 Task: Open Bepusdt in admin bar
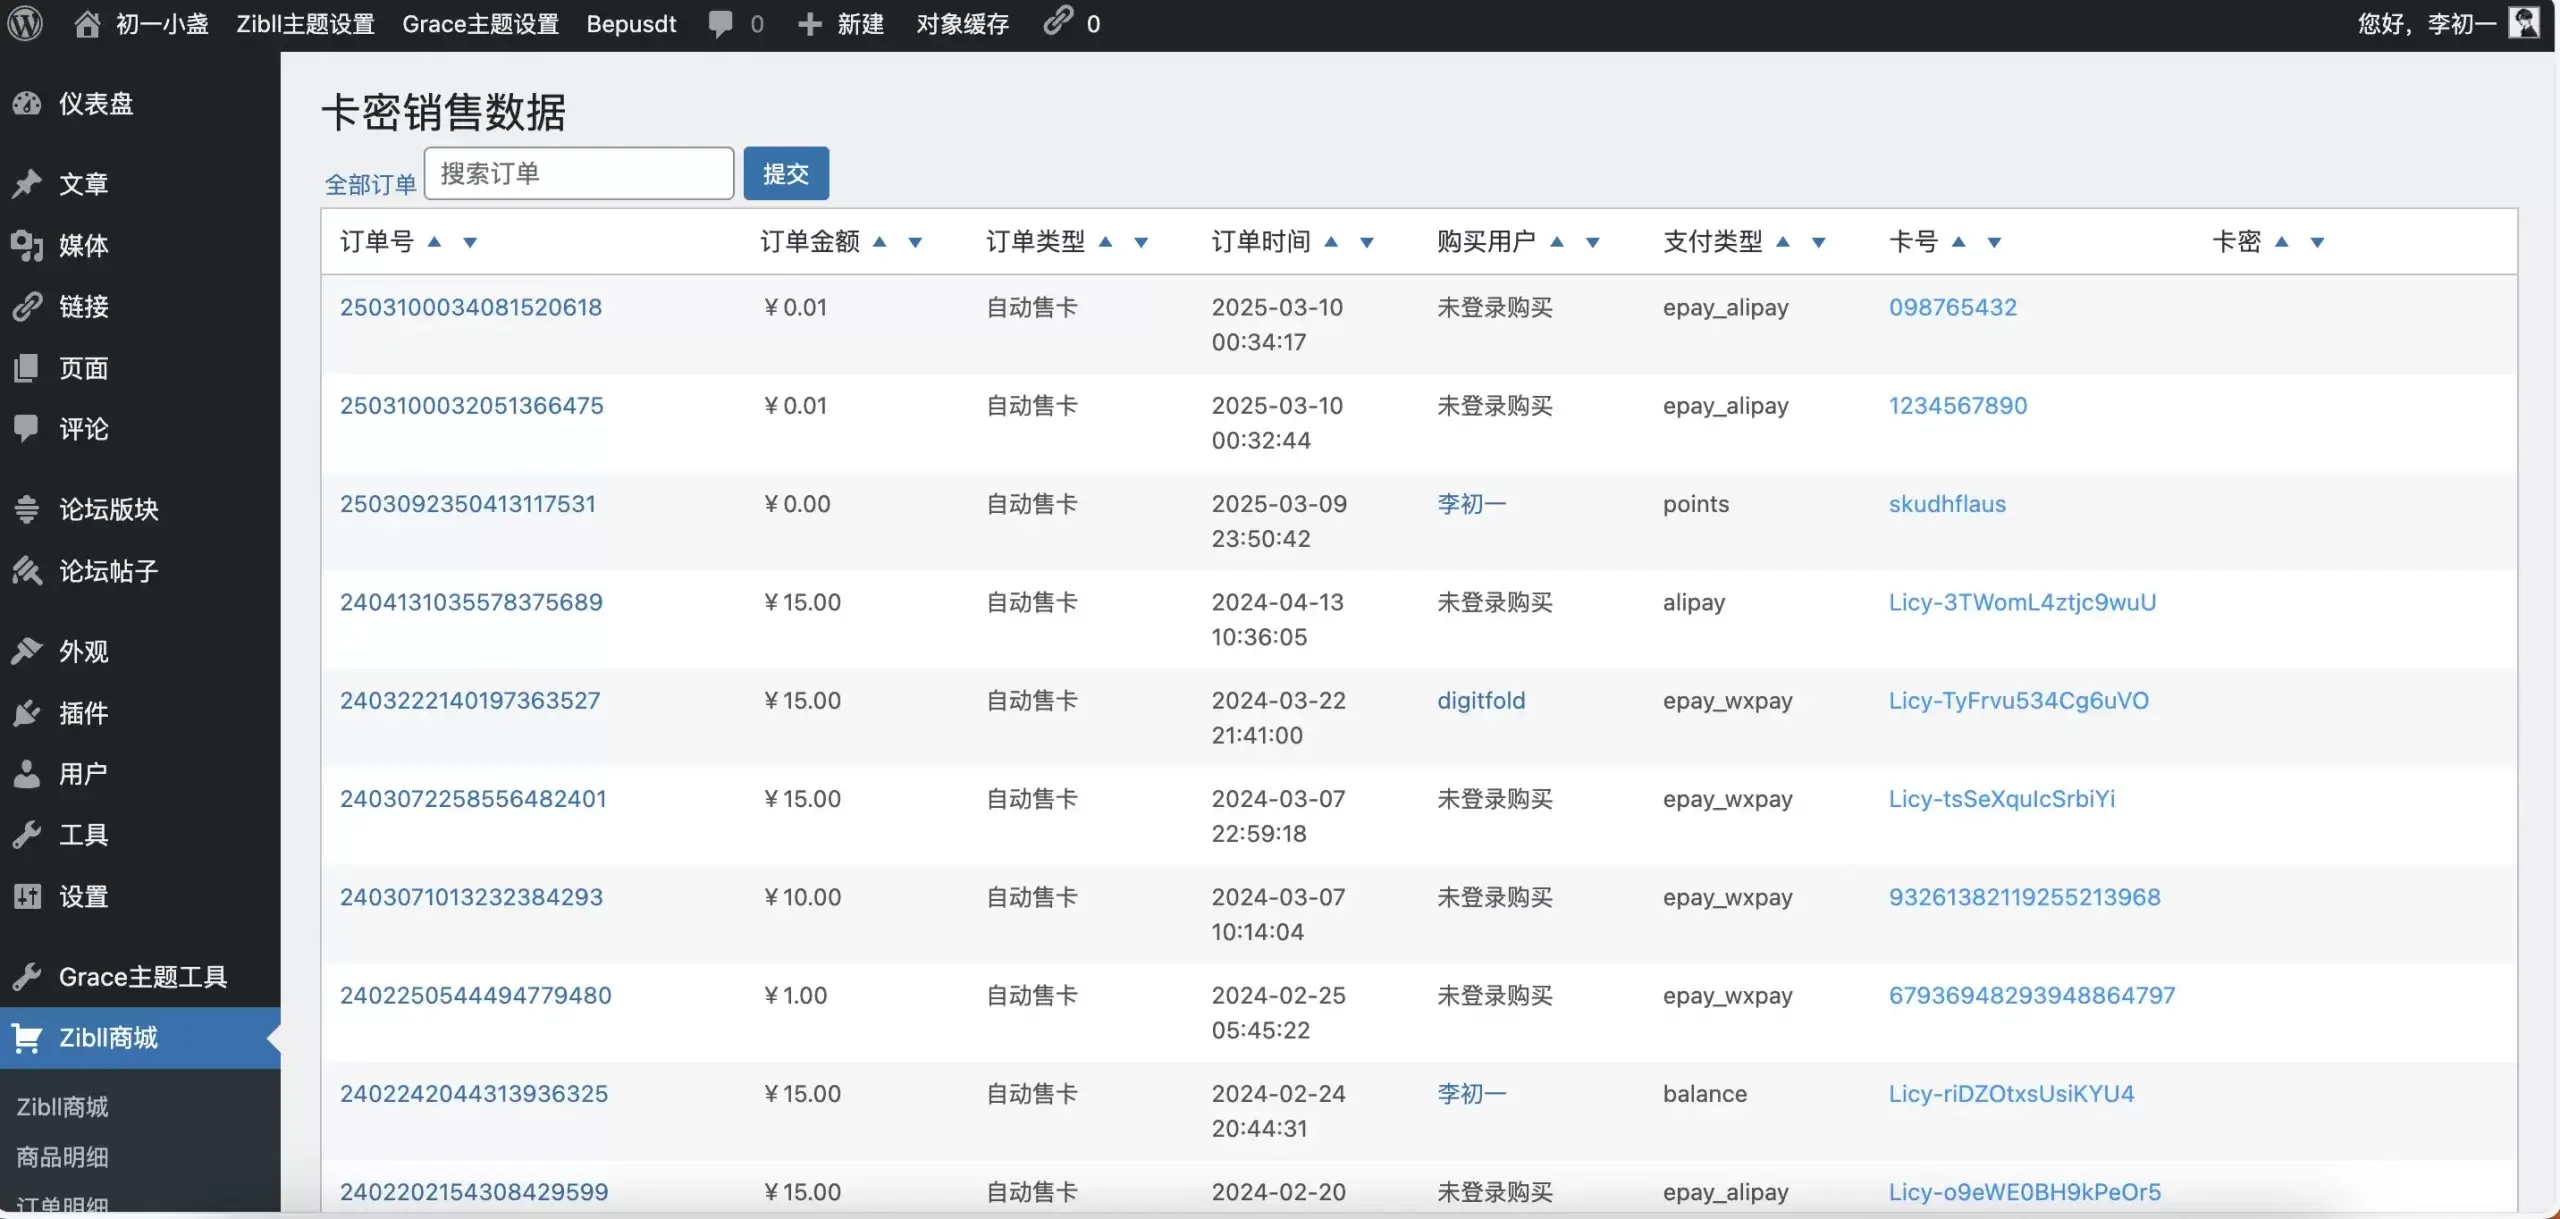pos(631,24)
